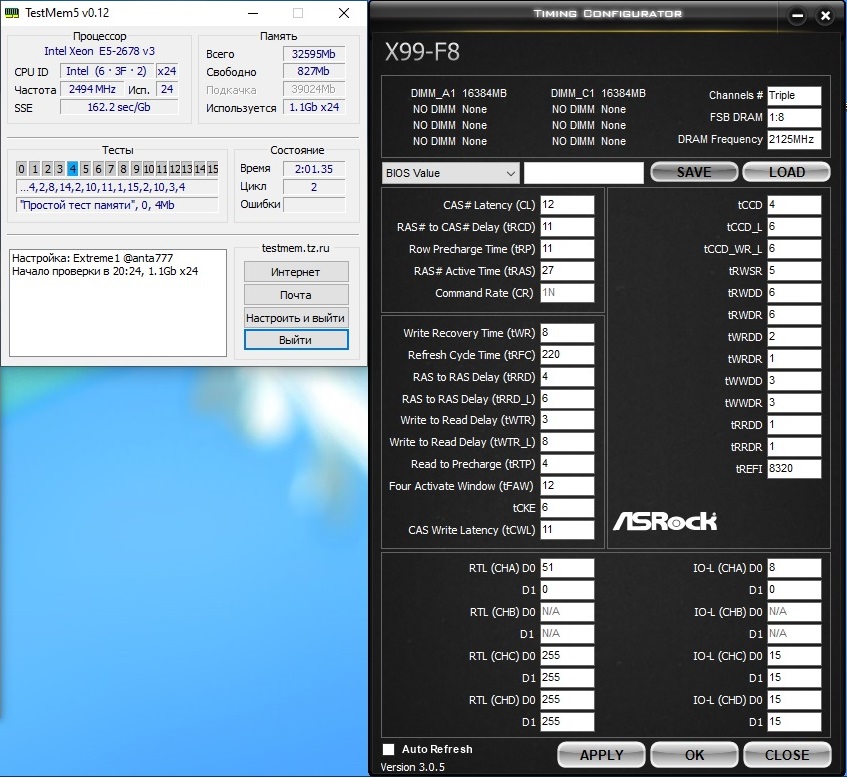Select test number 4 highlighted box
847x778 pixels.
(x=72, y=169)
